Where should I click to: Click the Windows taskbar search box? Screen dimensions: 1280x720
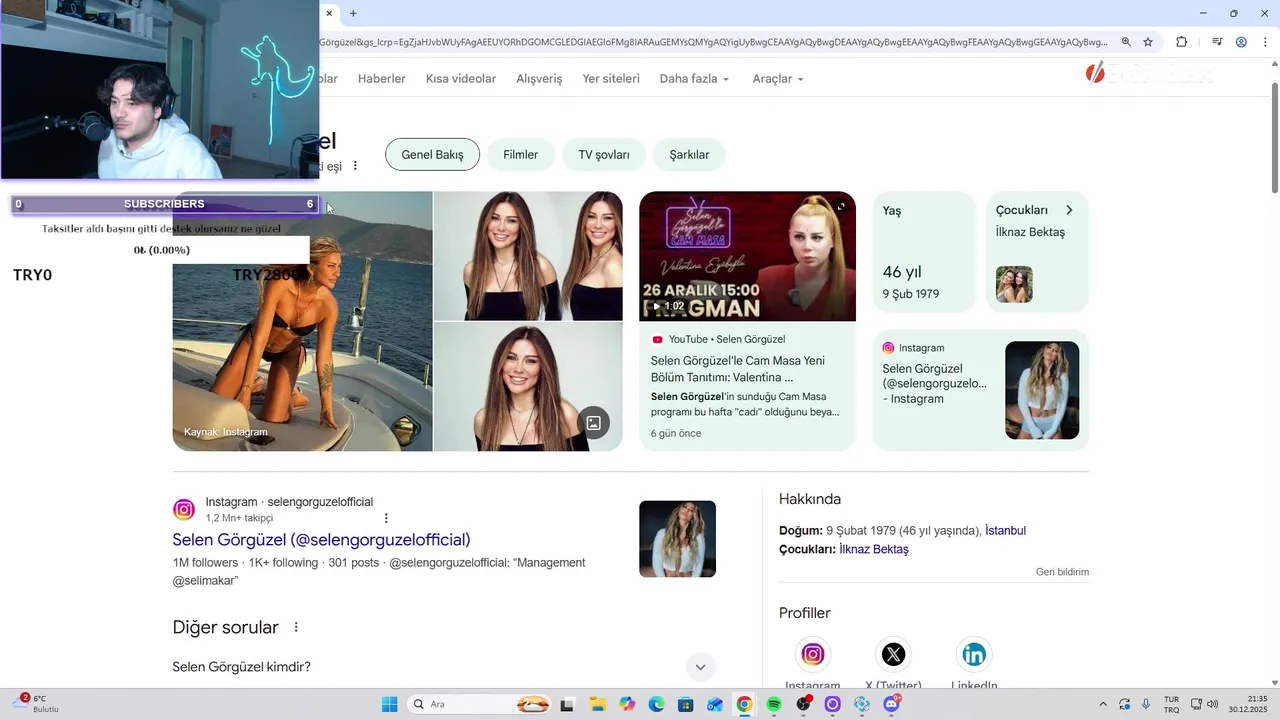click(x=480, y=704)
